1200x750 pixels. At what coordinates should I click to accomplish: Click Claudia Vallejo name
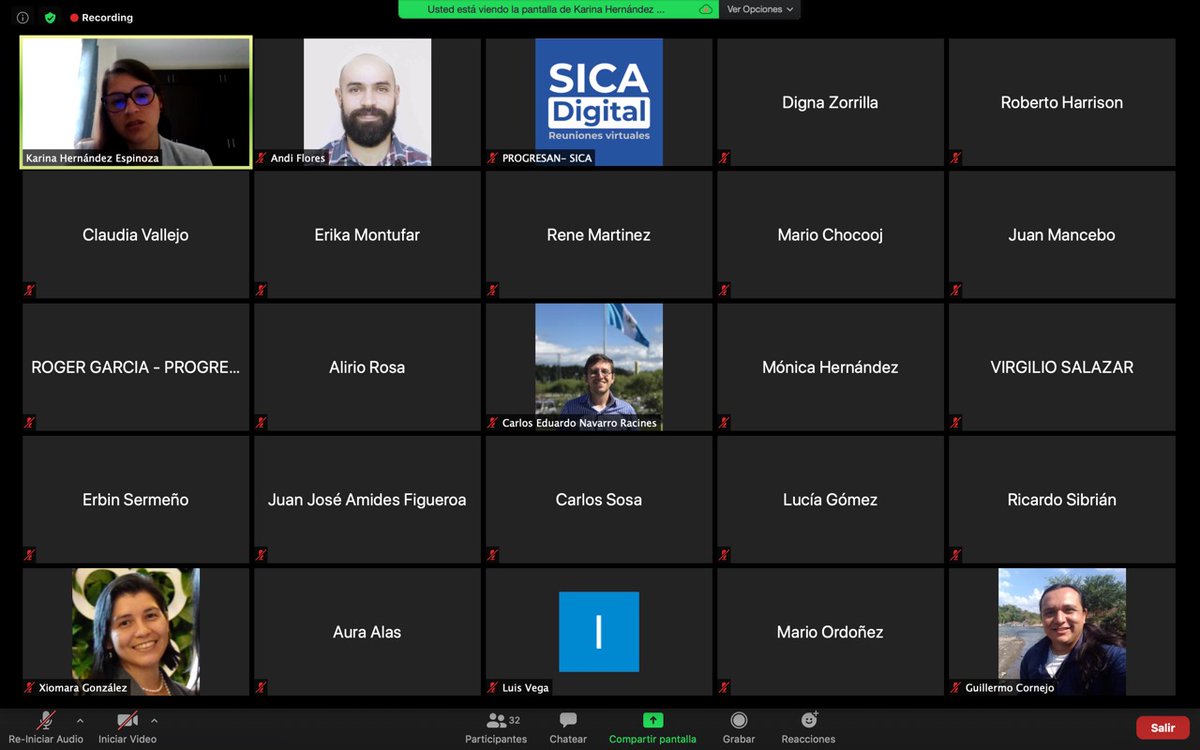pos(136,235)
